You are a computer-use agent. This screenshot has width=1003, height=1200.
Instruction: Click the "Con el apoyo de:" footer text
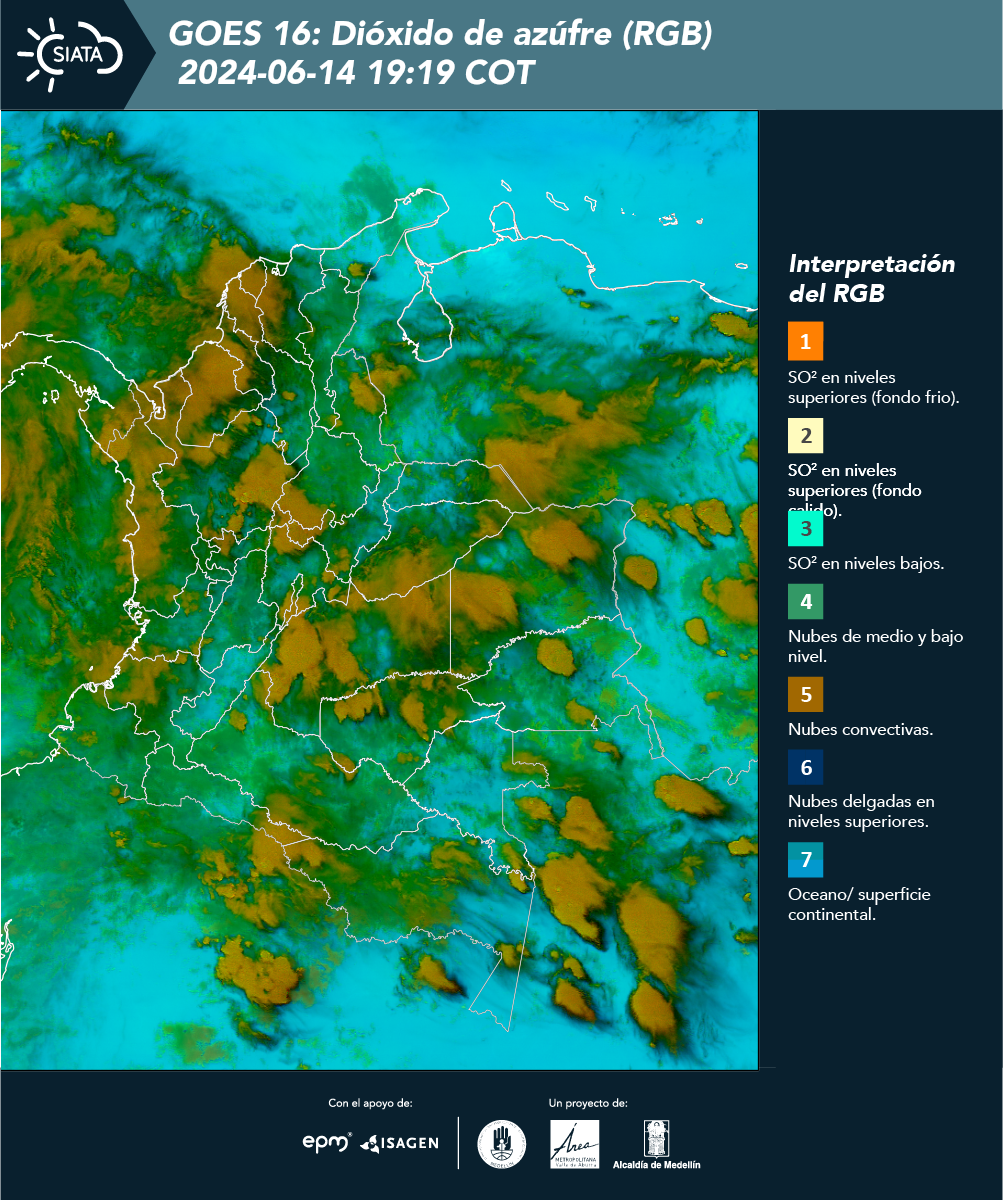370,1104
